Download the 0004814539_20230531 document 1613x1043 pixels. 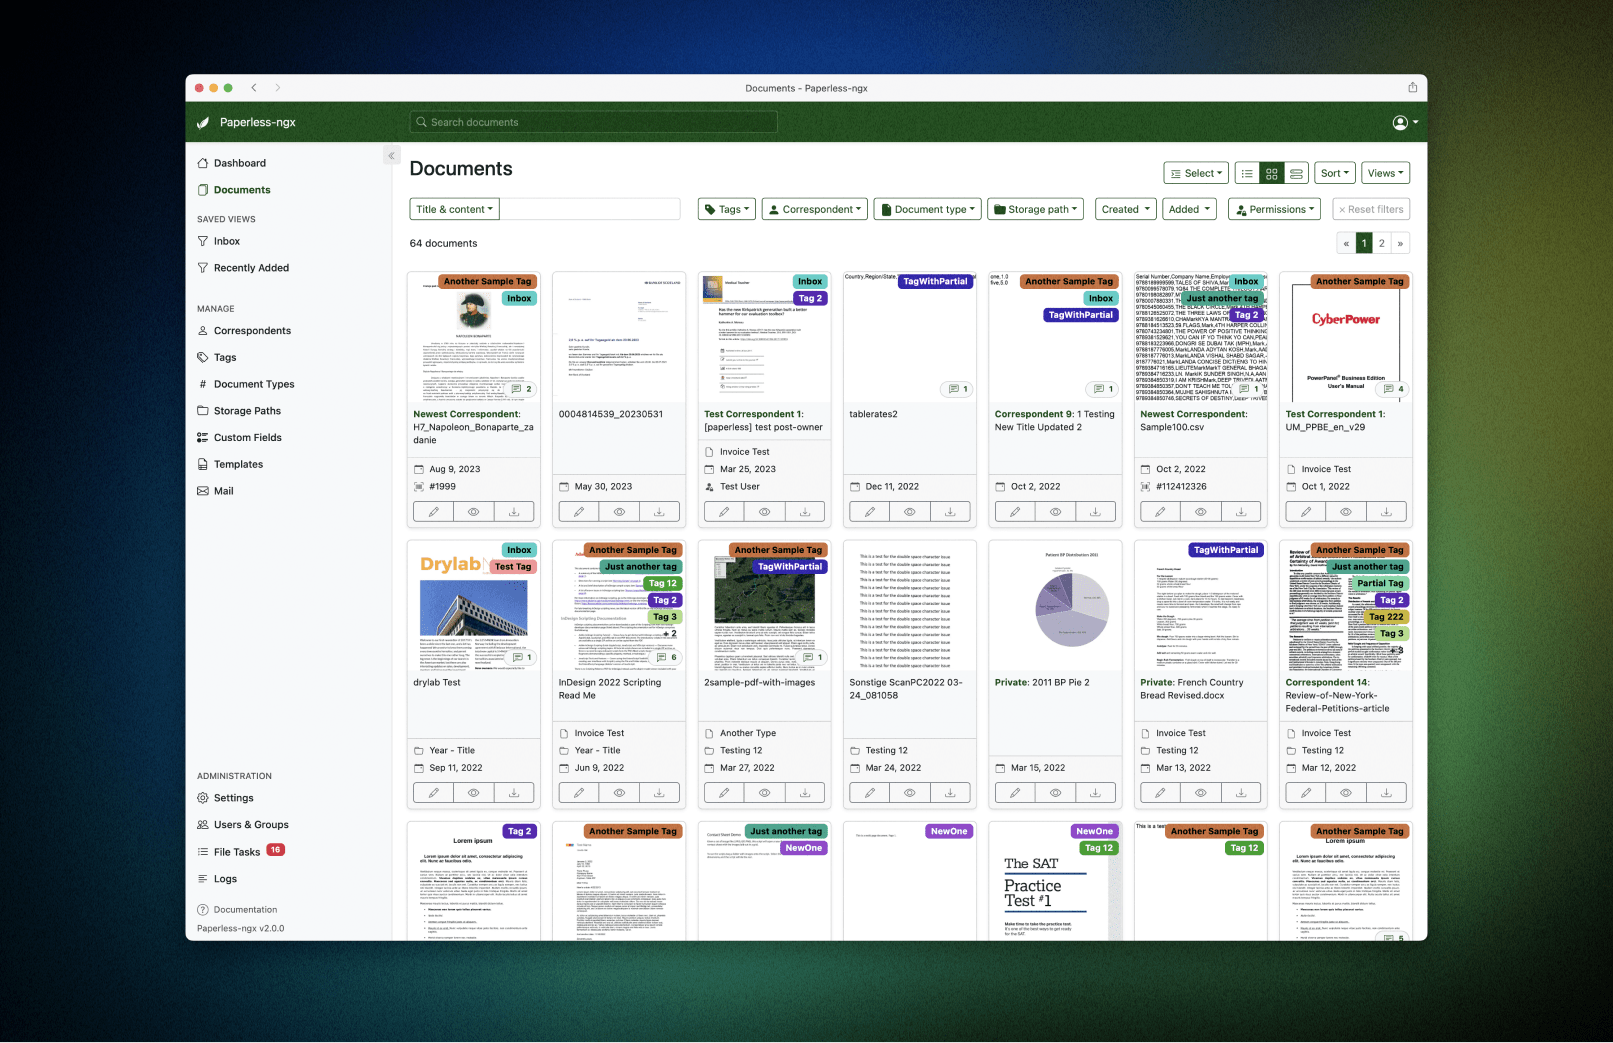660,512
